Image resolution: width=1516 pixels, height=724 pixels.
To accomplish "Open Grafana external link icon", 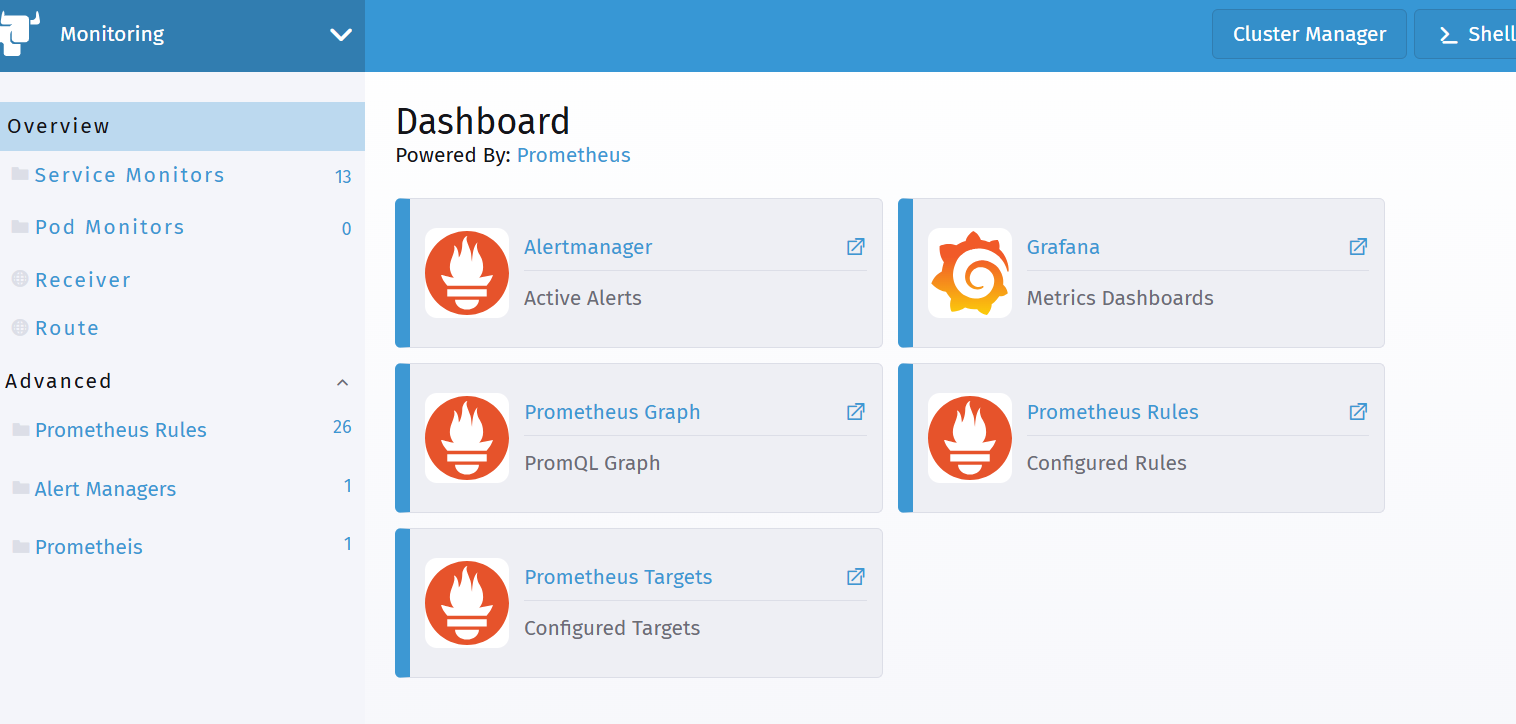I will pos(1358,247).
